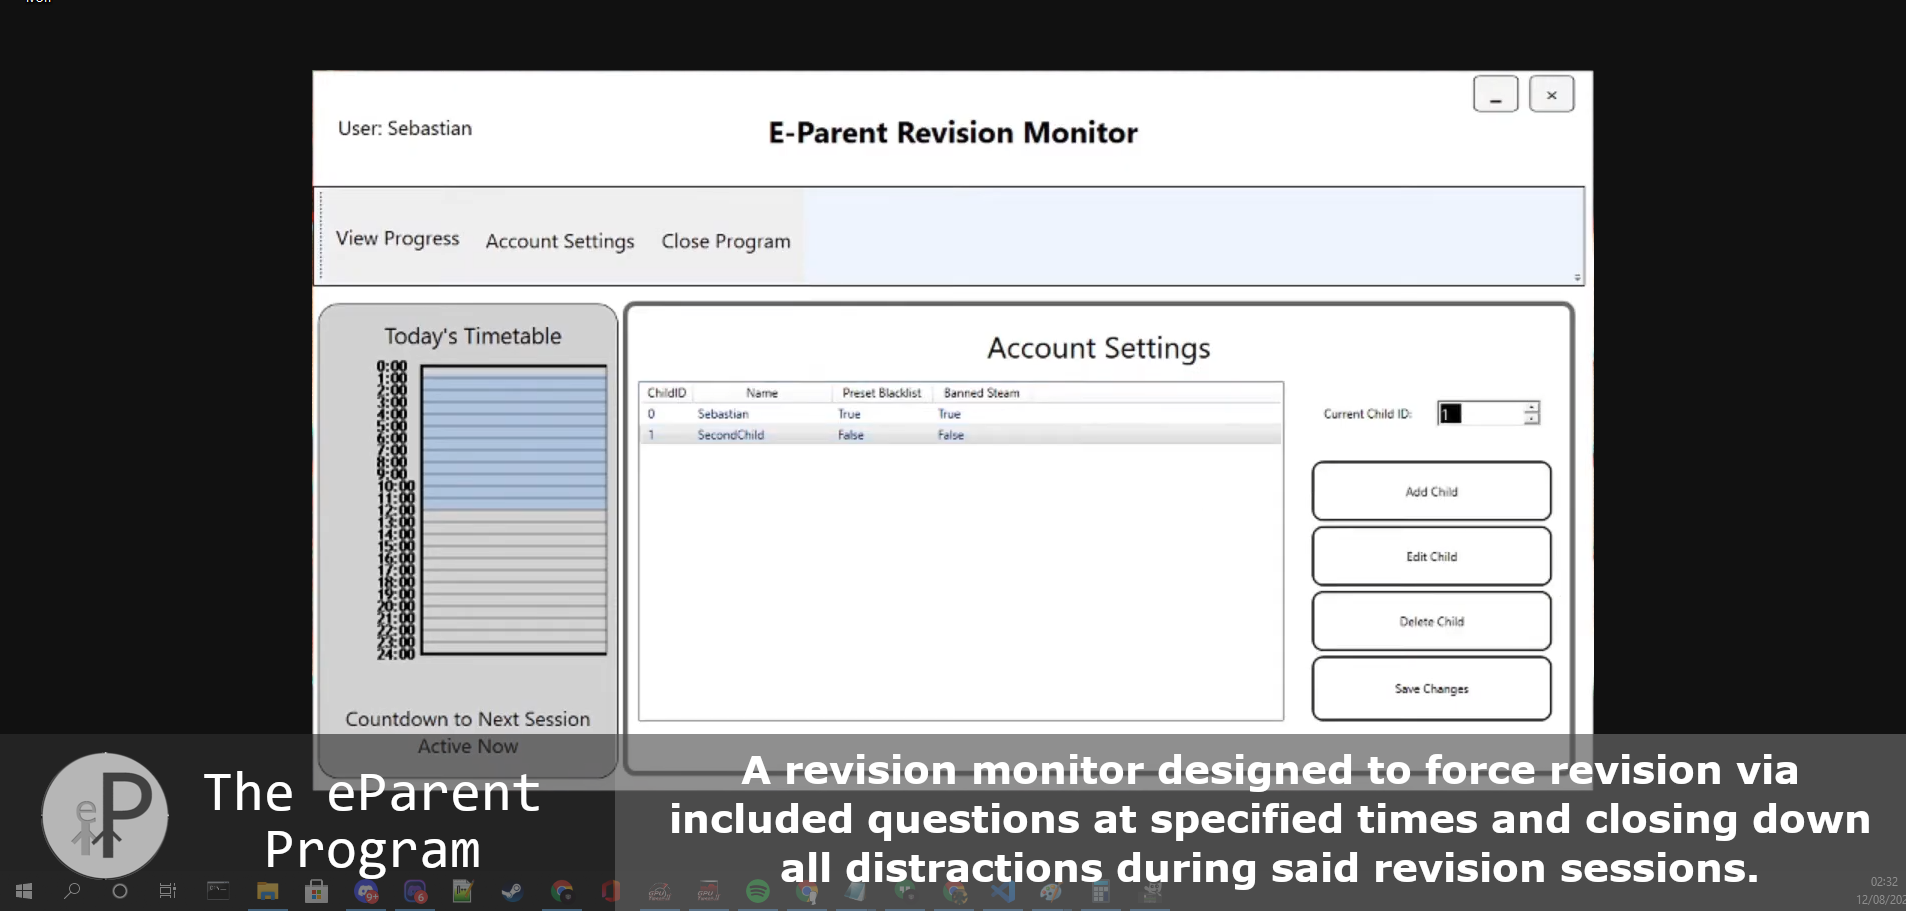Sort table by the Name column header
Screen dimensions: 1906x911
[762, 393]
